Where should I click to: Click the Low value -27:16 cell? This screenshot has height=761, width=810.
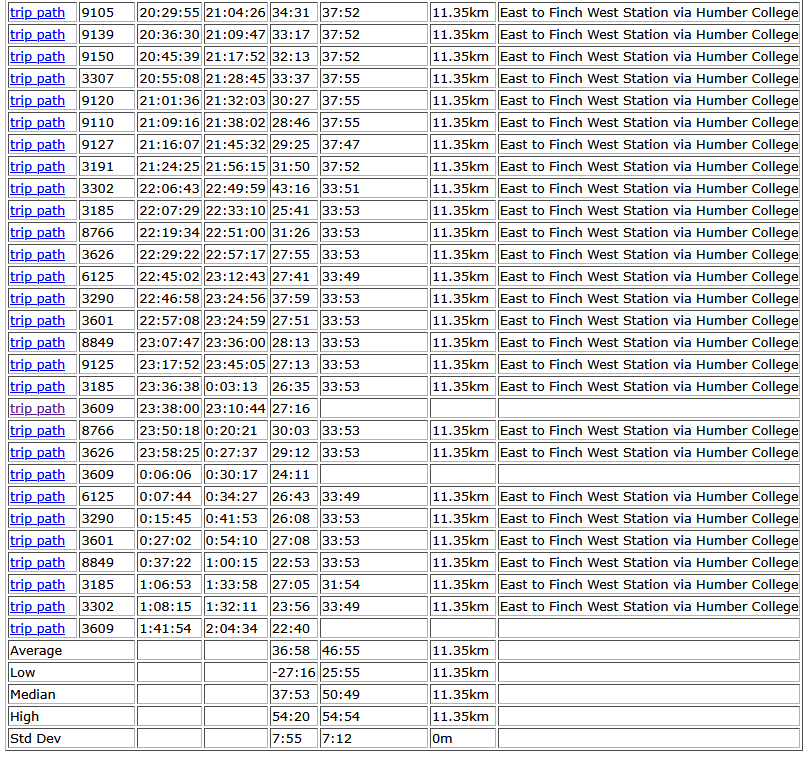coord(293,673)
